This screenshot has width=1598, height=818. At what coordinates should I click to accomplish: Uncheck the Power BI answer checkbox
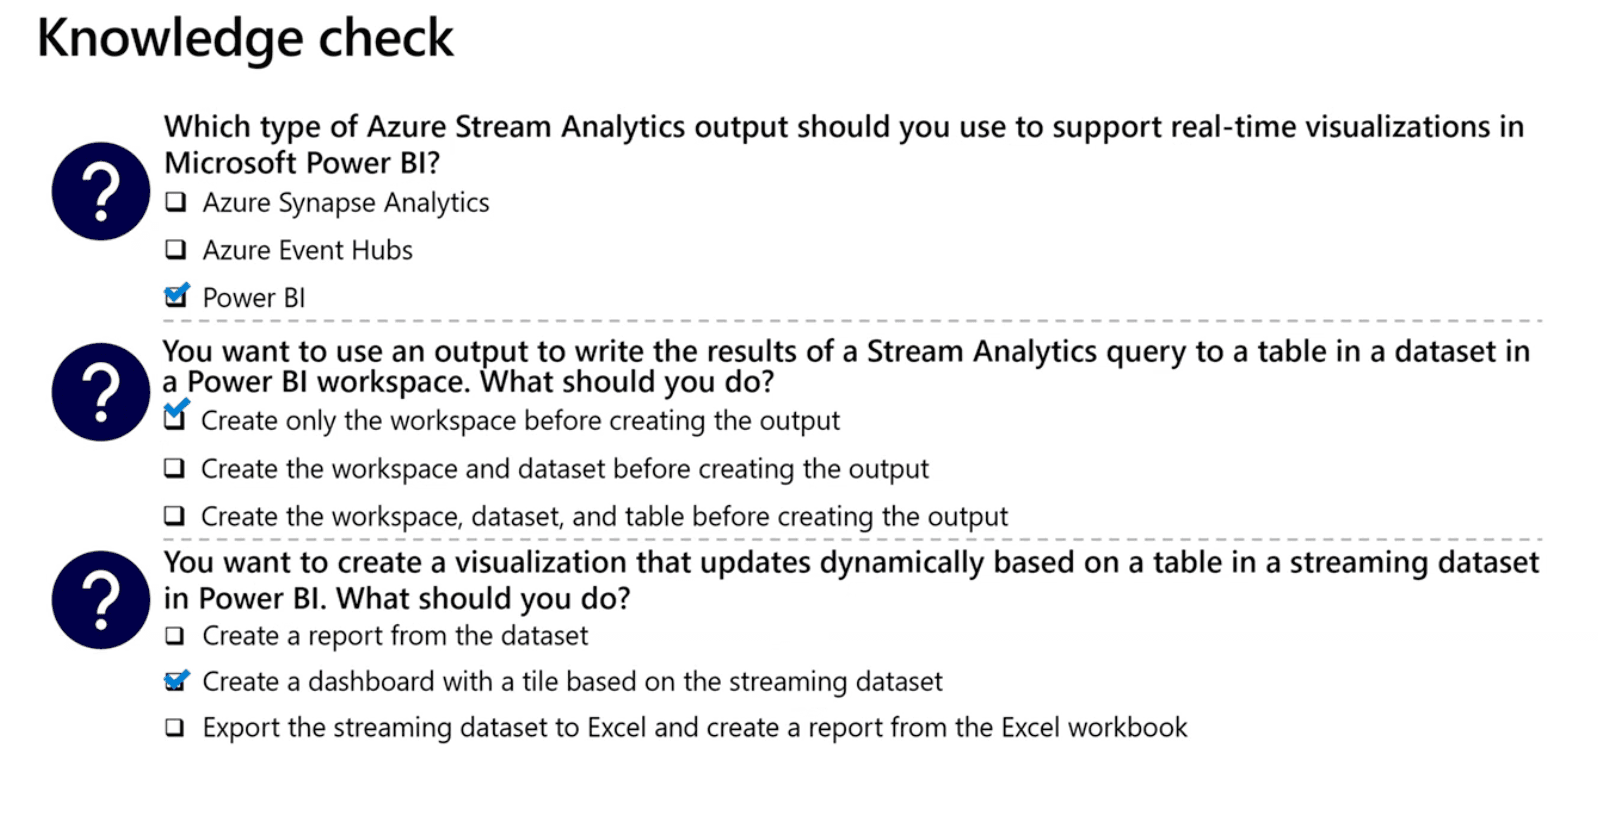pyautogui.click(x=176, y=296)
